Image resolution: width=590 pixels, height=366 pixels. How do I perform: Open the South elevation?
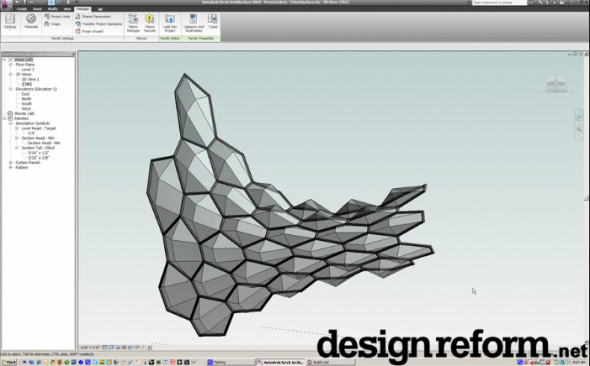tap(27, 103)
